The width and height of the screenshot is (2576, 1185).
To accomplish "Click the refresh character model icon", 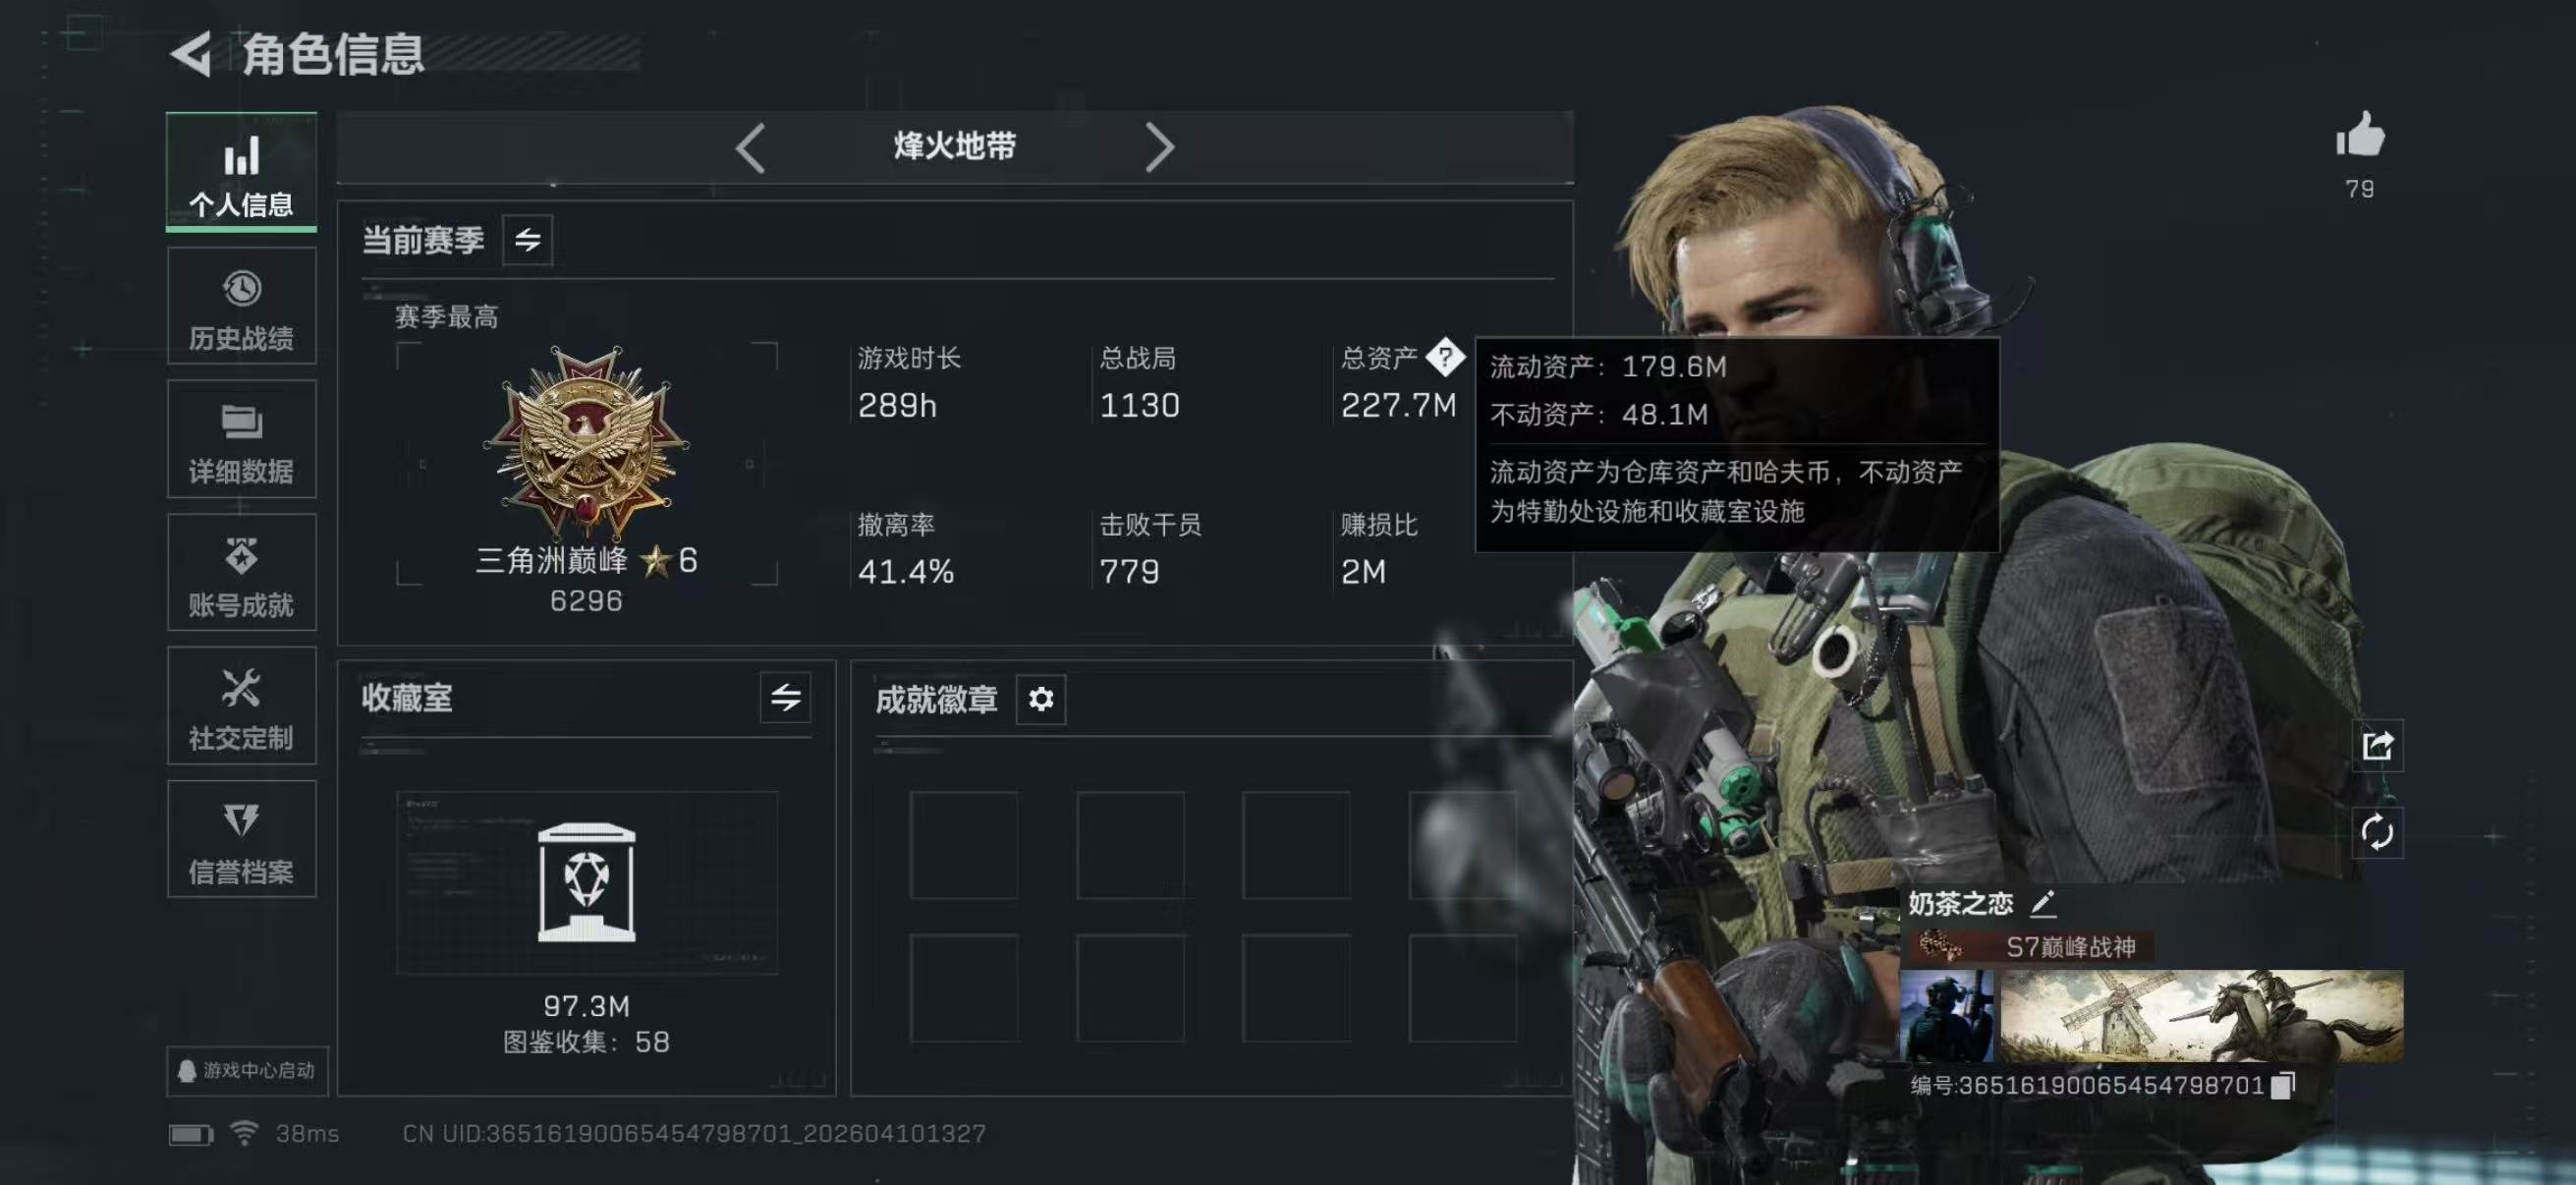I will pyautogui.click(x=2377, y=832).
